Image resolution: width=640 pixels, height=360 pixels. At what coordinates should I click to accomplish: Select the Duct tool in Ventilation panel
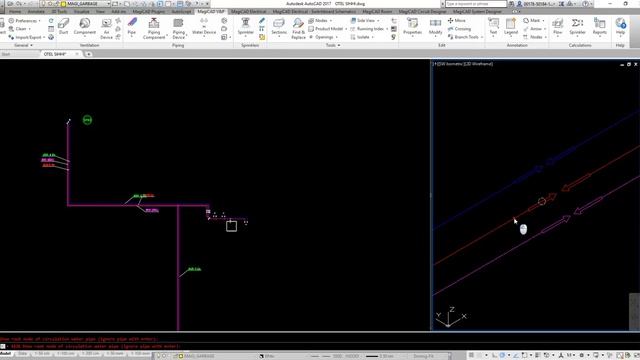point(64,27)
